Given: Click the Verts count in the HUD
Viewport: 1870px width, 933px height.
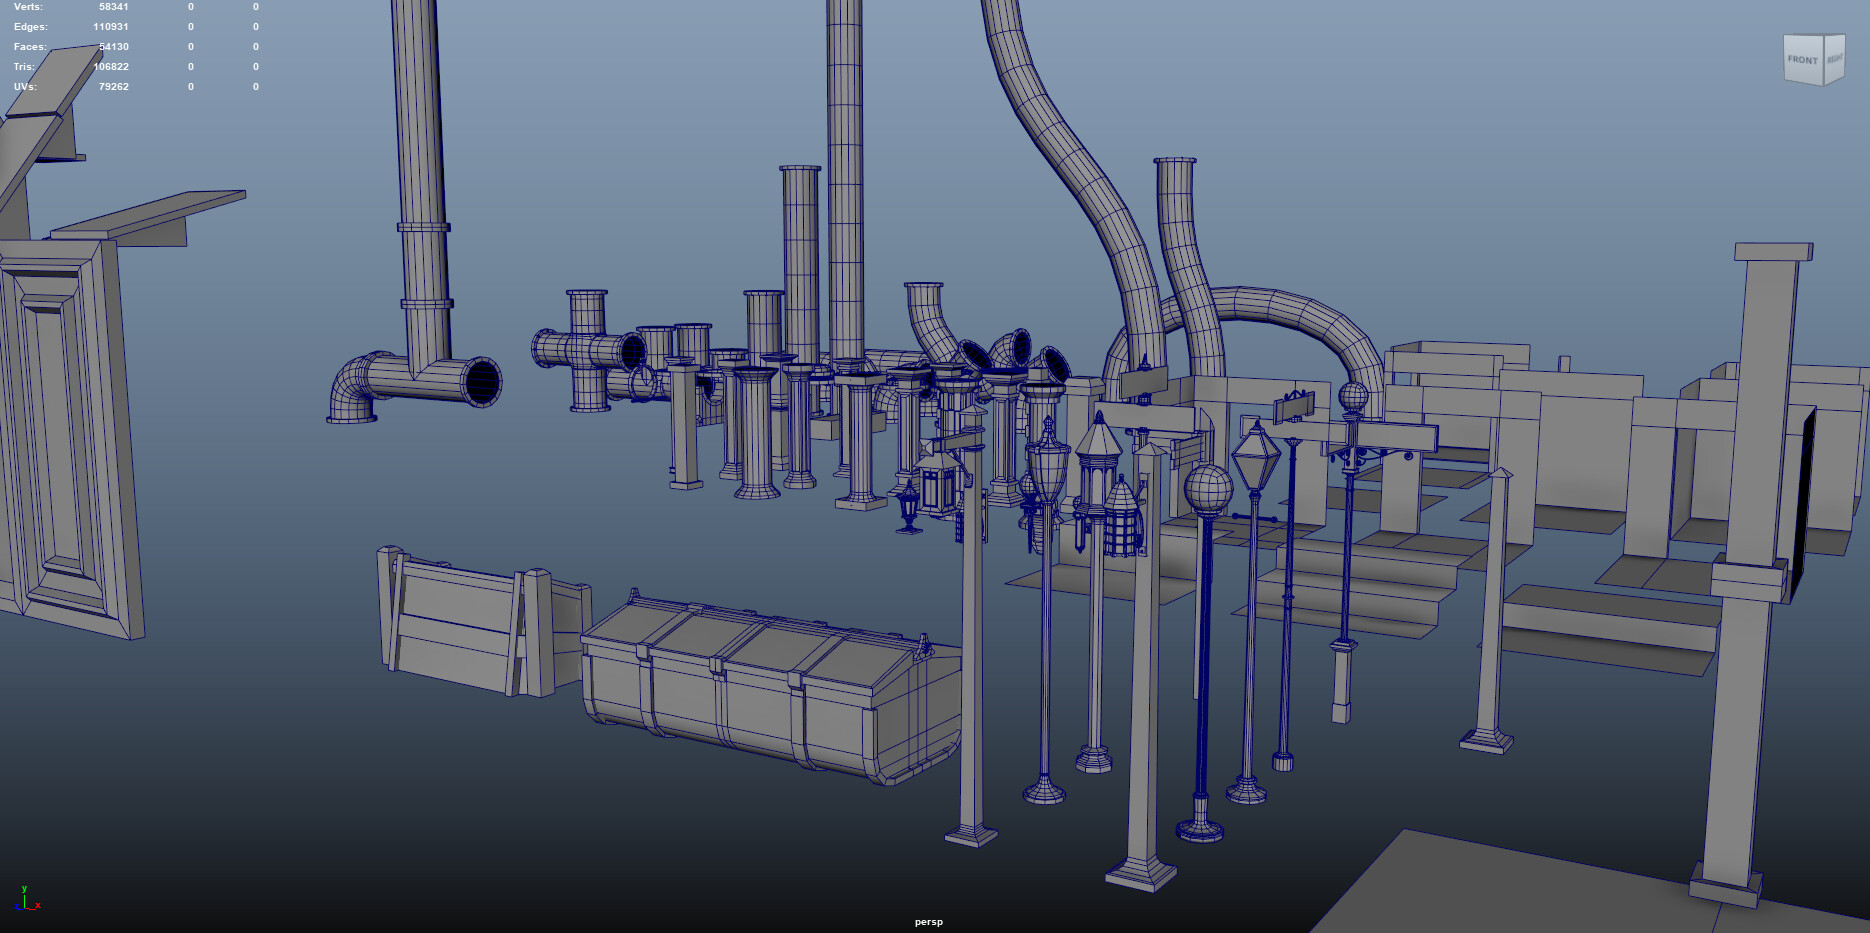Looking at the screenshot, I should click(113, 6).
